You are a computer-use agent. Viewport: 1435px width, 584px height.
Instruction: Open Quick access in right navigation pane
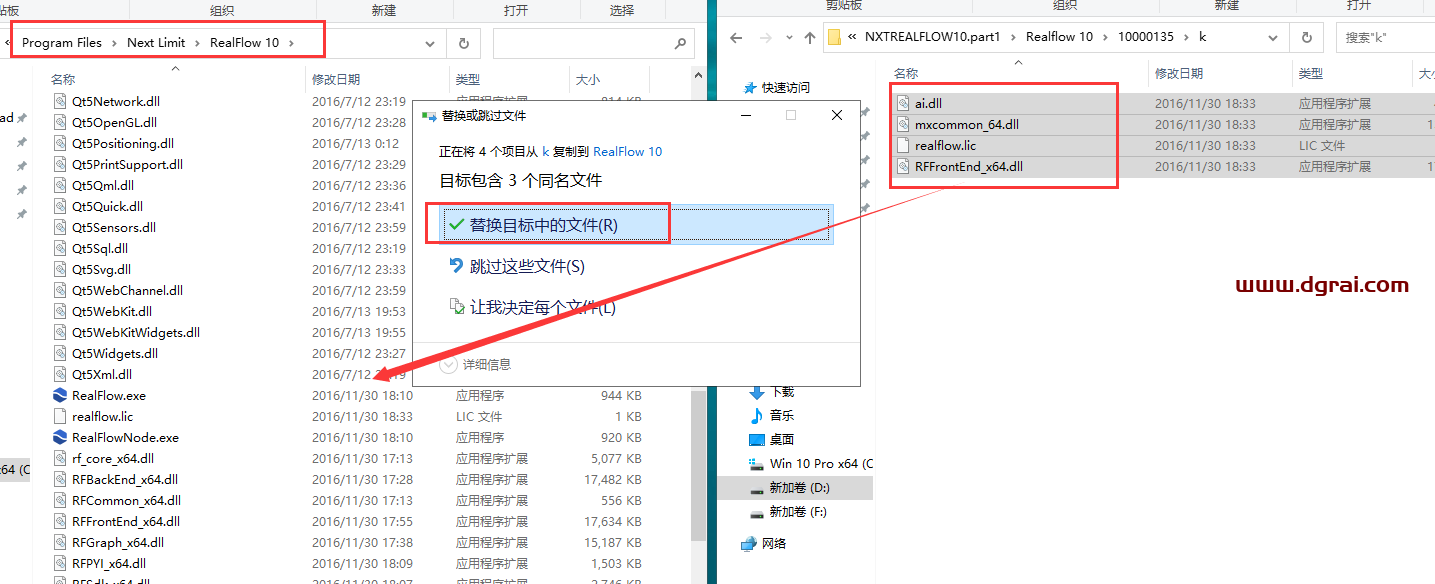click(x=785, y=88)
